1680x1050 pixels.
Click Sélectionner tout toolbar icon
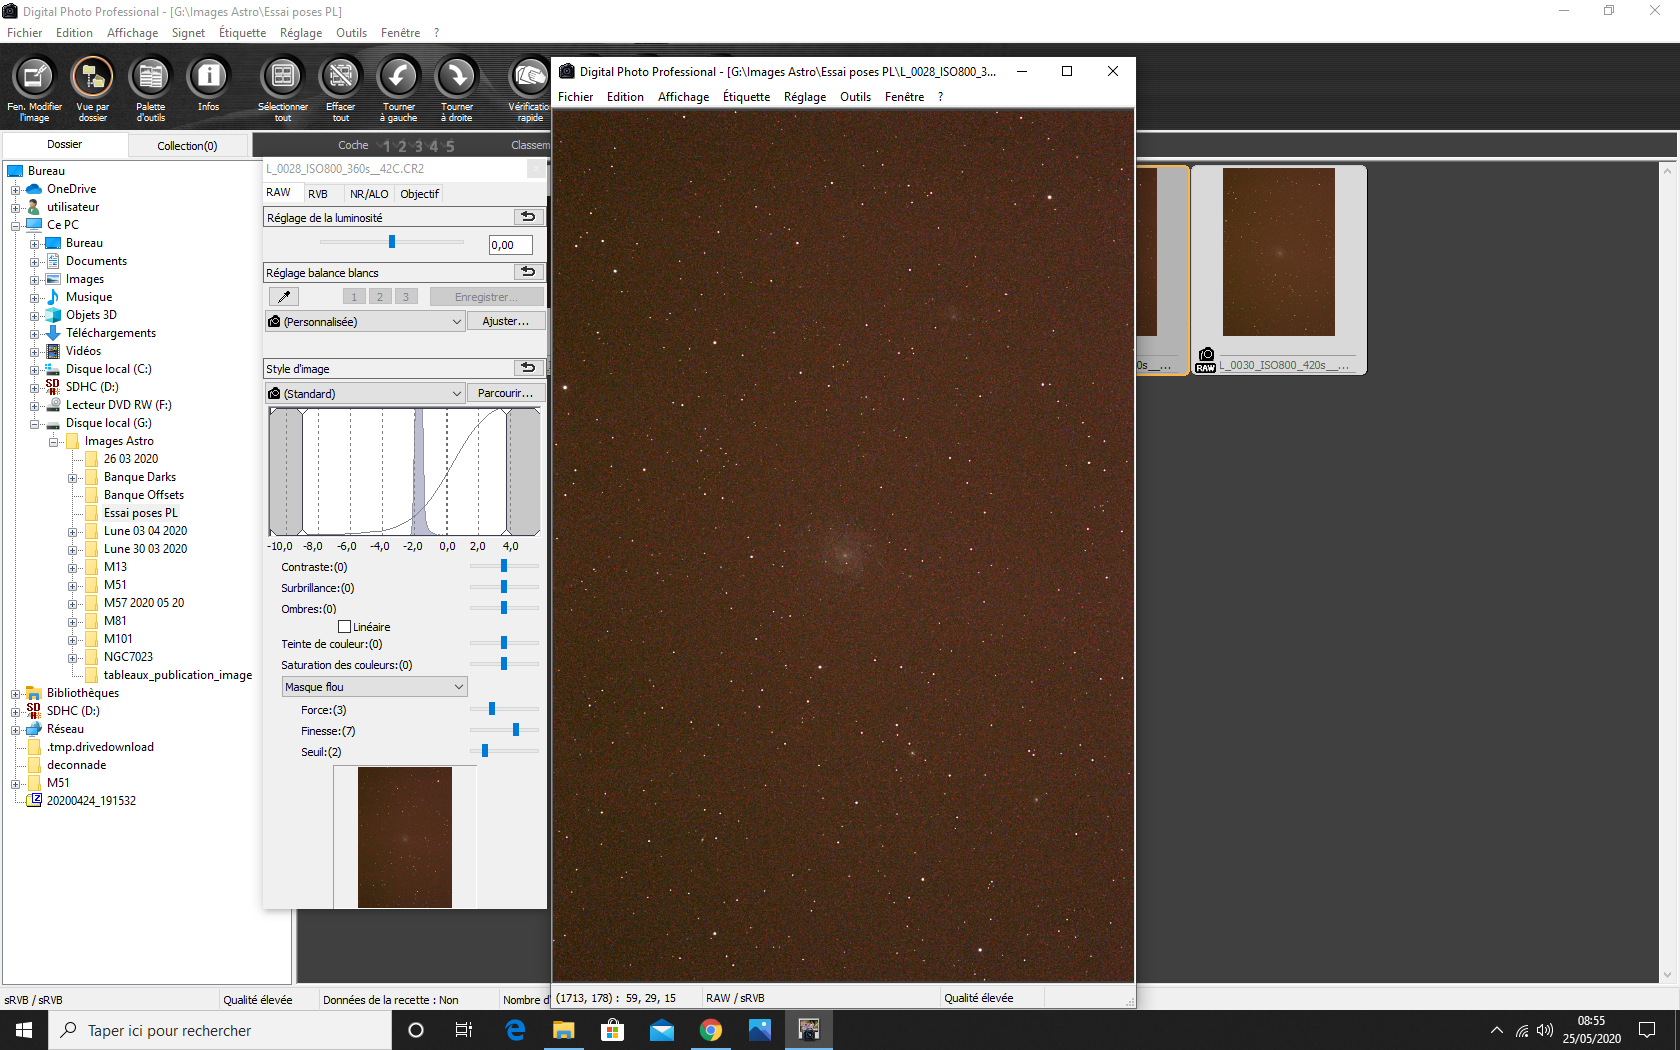coord(283,89)
